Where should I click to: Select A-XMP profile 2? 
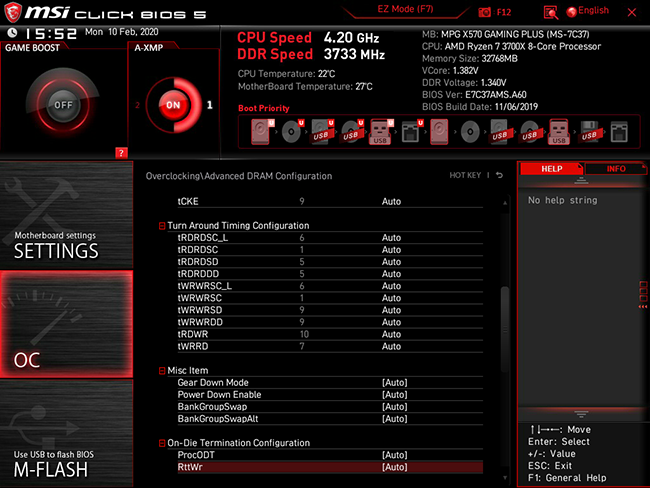138,105
